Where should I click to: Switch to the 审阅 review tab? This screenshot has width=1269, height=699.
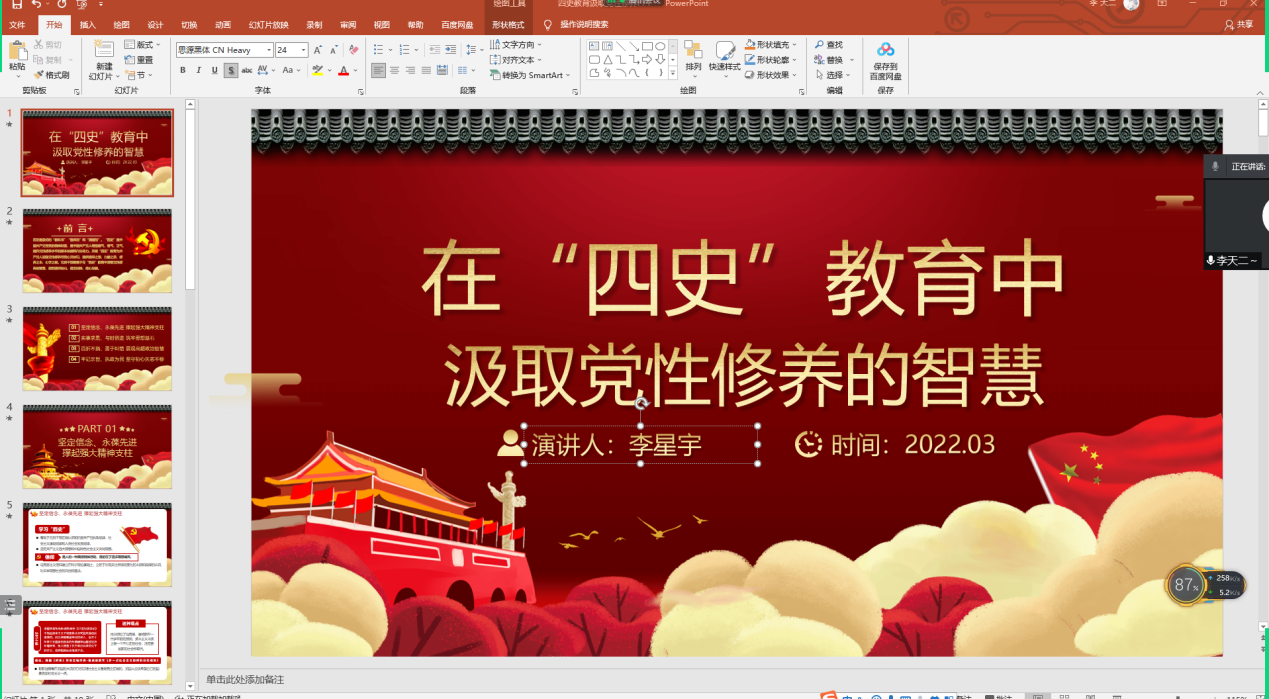(348, 24)
